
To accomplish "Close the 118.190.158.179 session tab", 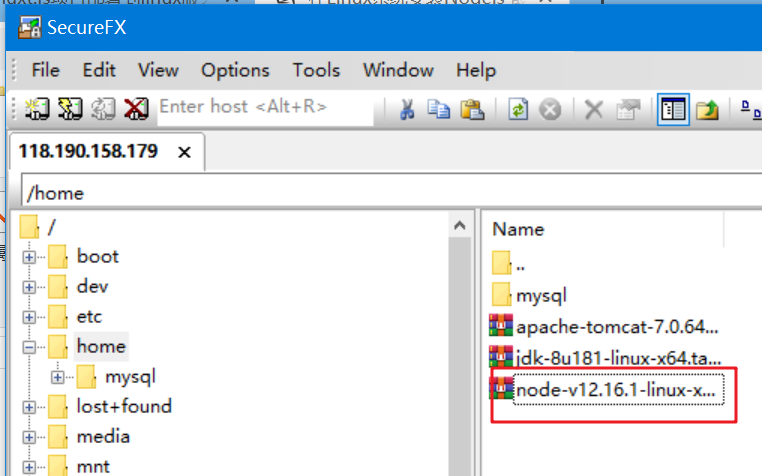I will tap(184, 152).
